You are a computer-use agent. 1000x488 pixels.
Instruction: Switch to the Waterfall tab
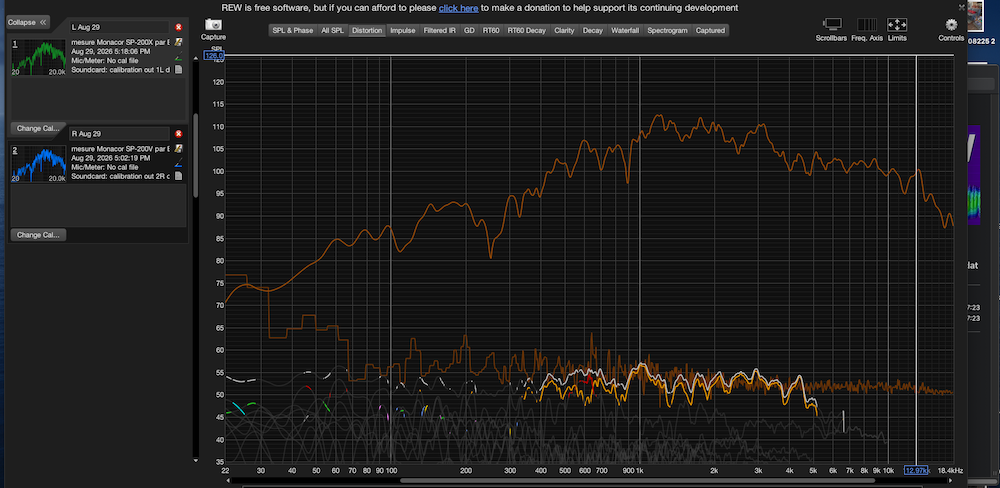(624, 30)
